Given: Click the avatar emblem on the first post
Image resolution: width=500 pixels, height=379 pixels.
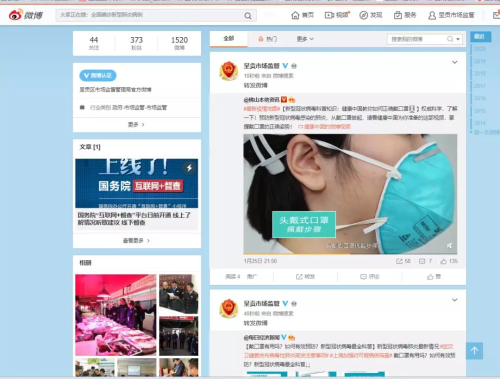Looking at the screenshot, I should click(228, 70).
